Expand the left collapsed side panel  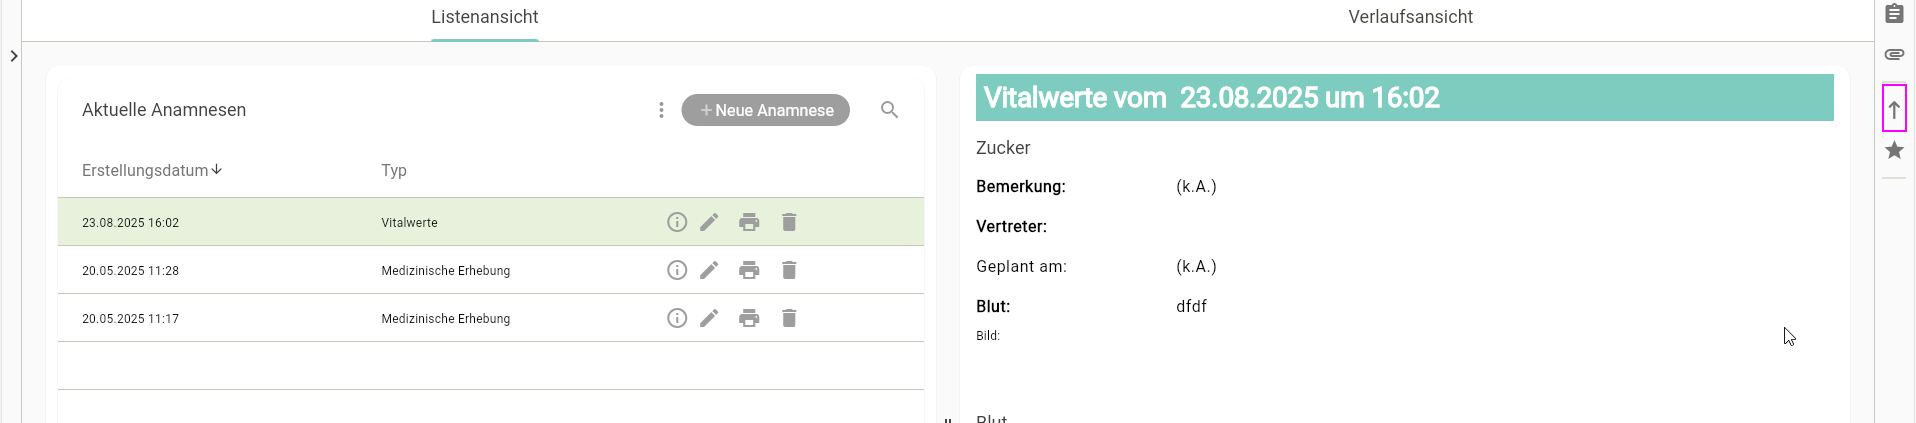(13, 56)
